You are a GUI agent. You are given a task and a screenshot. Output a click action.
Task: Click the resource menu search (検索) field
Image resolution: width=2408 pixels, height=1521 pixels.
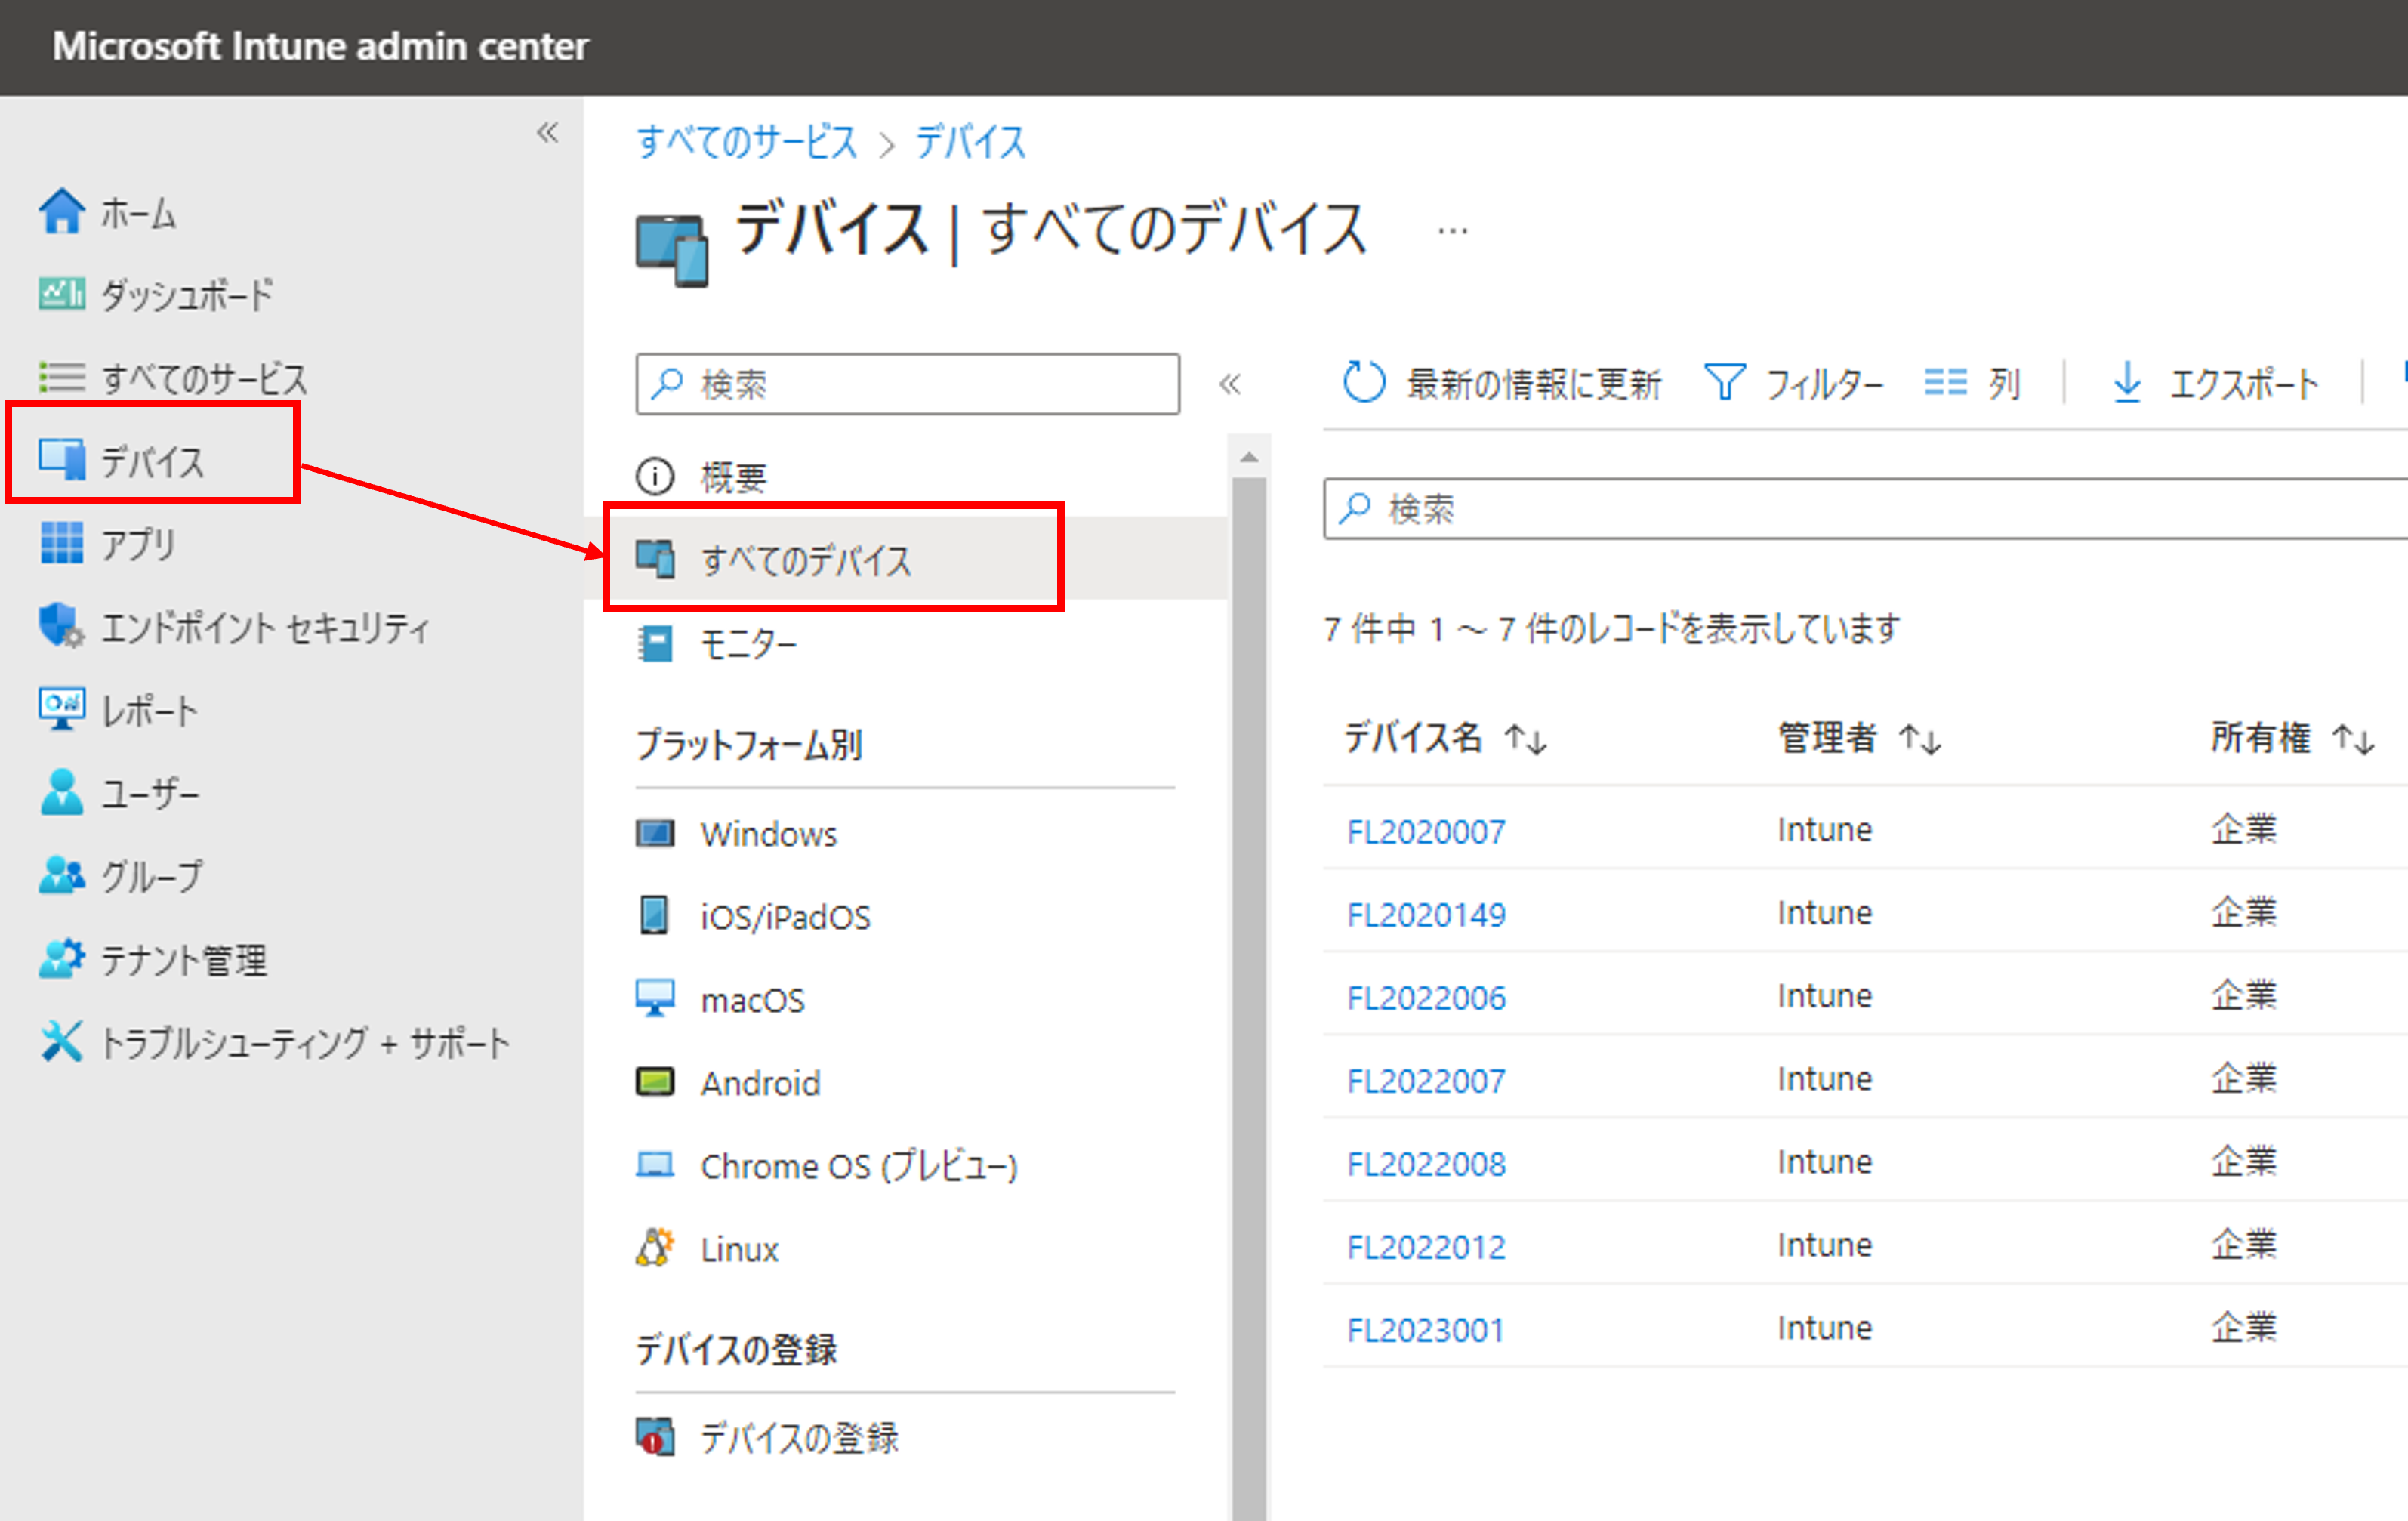point(907,384)
